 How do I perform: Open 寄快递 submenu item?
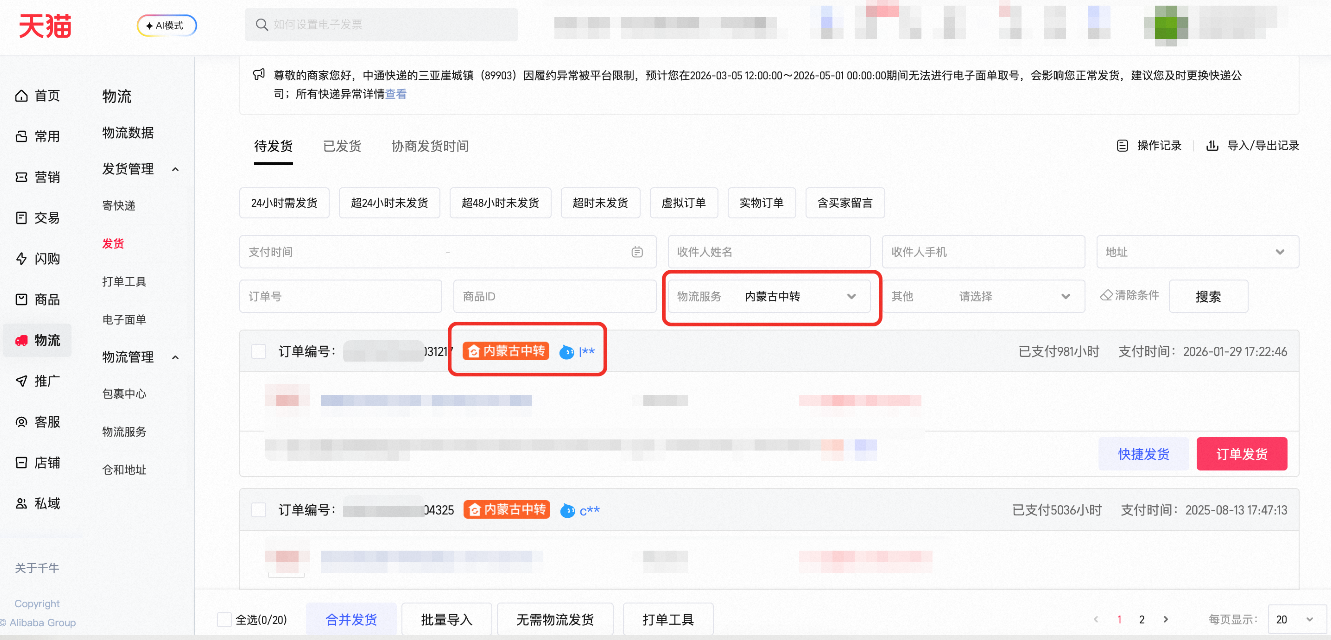pos(119,206)
